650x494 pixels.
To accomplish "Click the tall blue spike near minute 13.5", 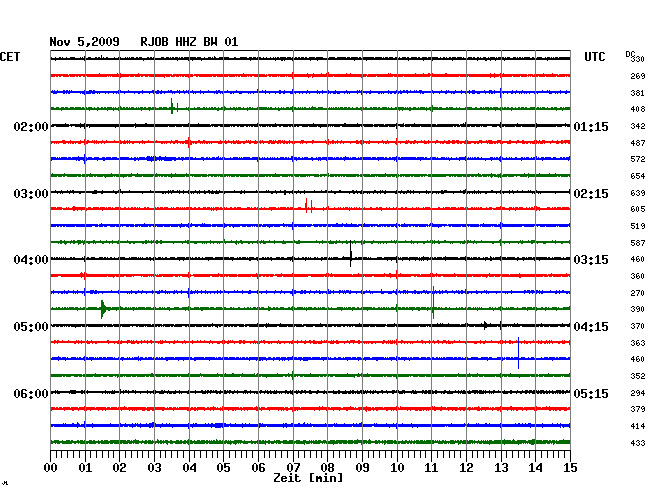I will pos(518,353).
